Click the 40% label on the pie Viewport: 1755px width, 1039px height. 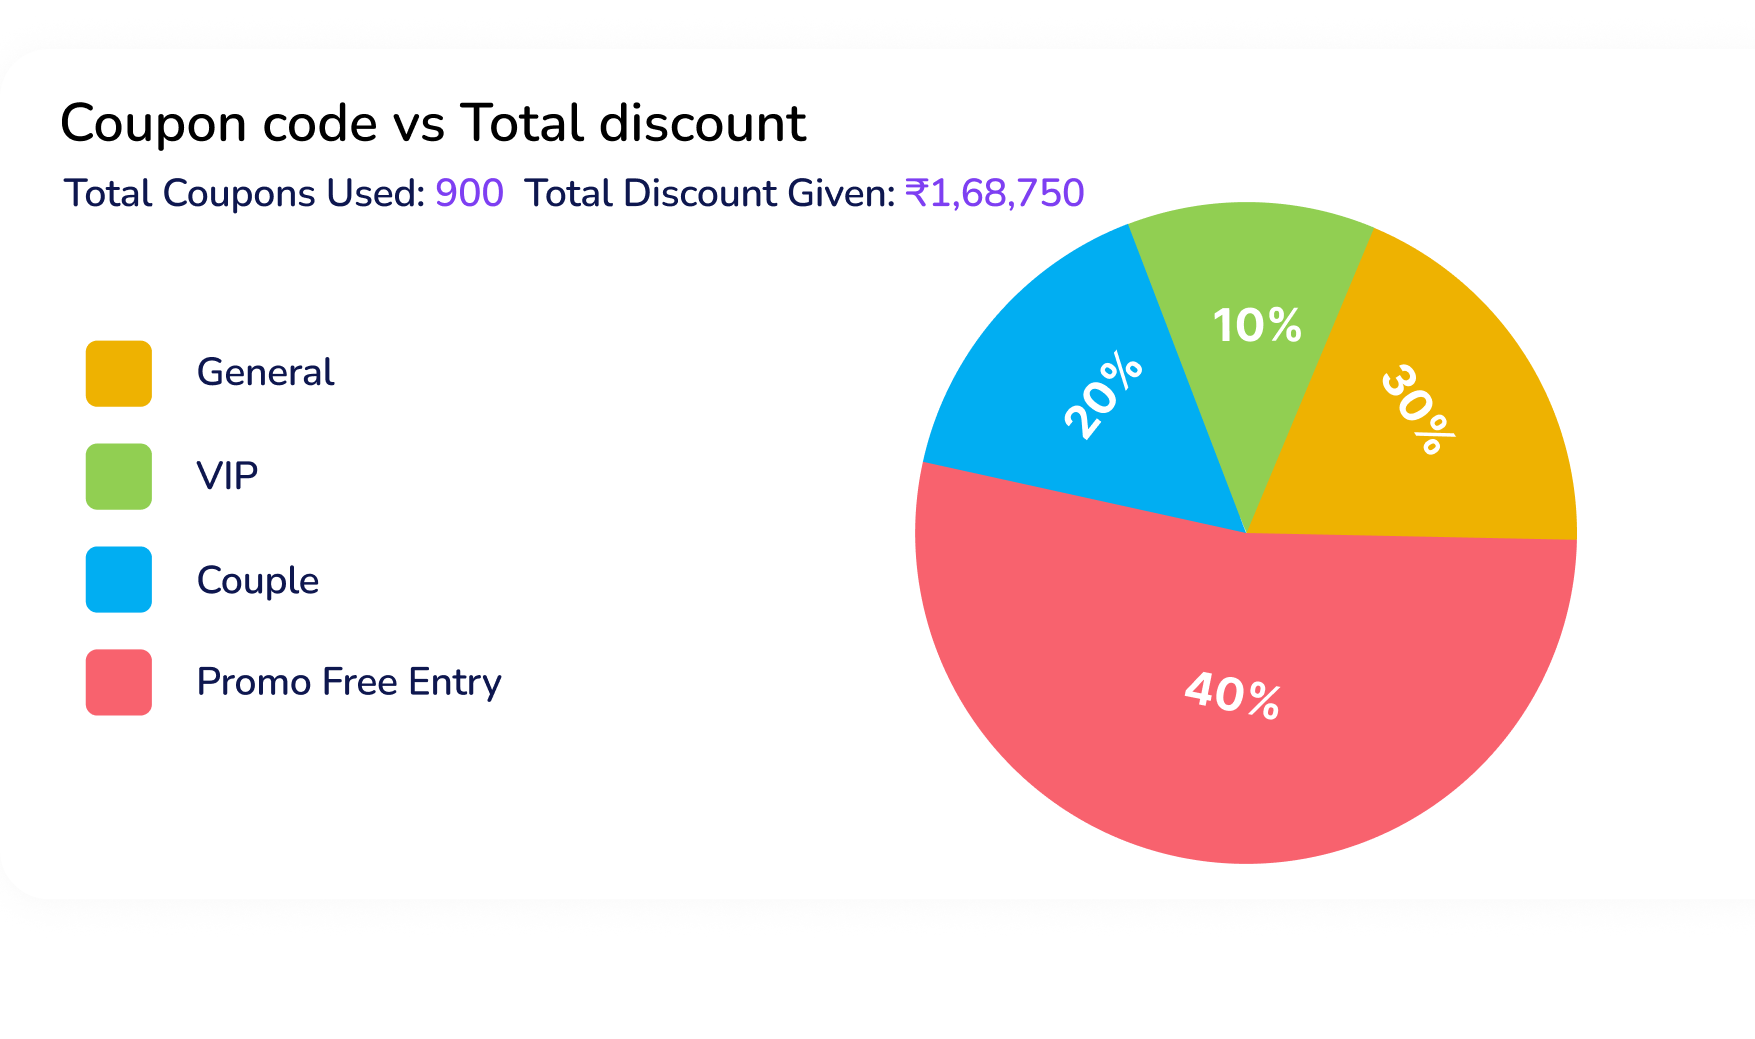(x=1231, y=695)
